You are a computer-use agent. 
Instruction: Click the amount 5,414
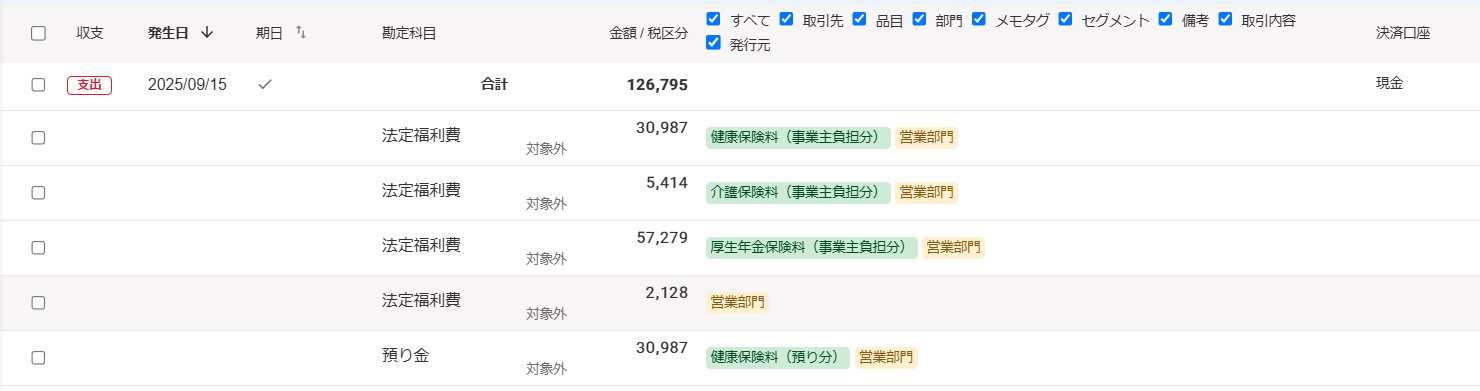667,182
